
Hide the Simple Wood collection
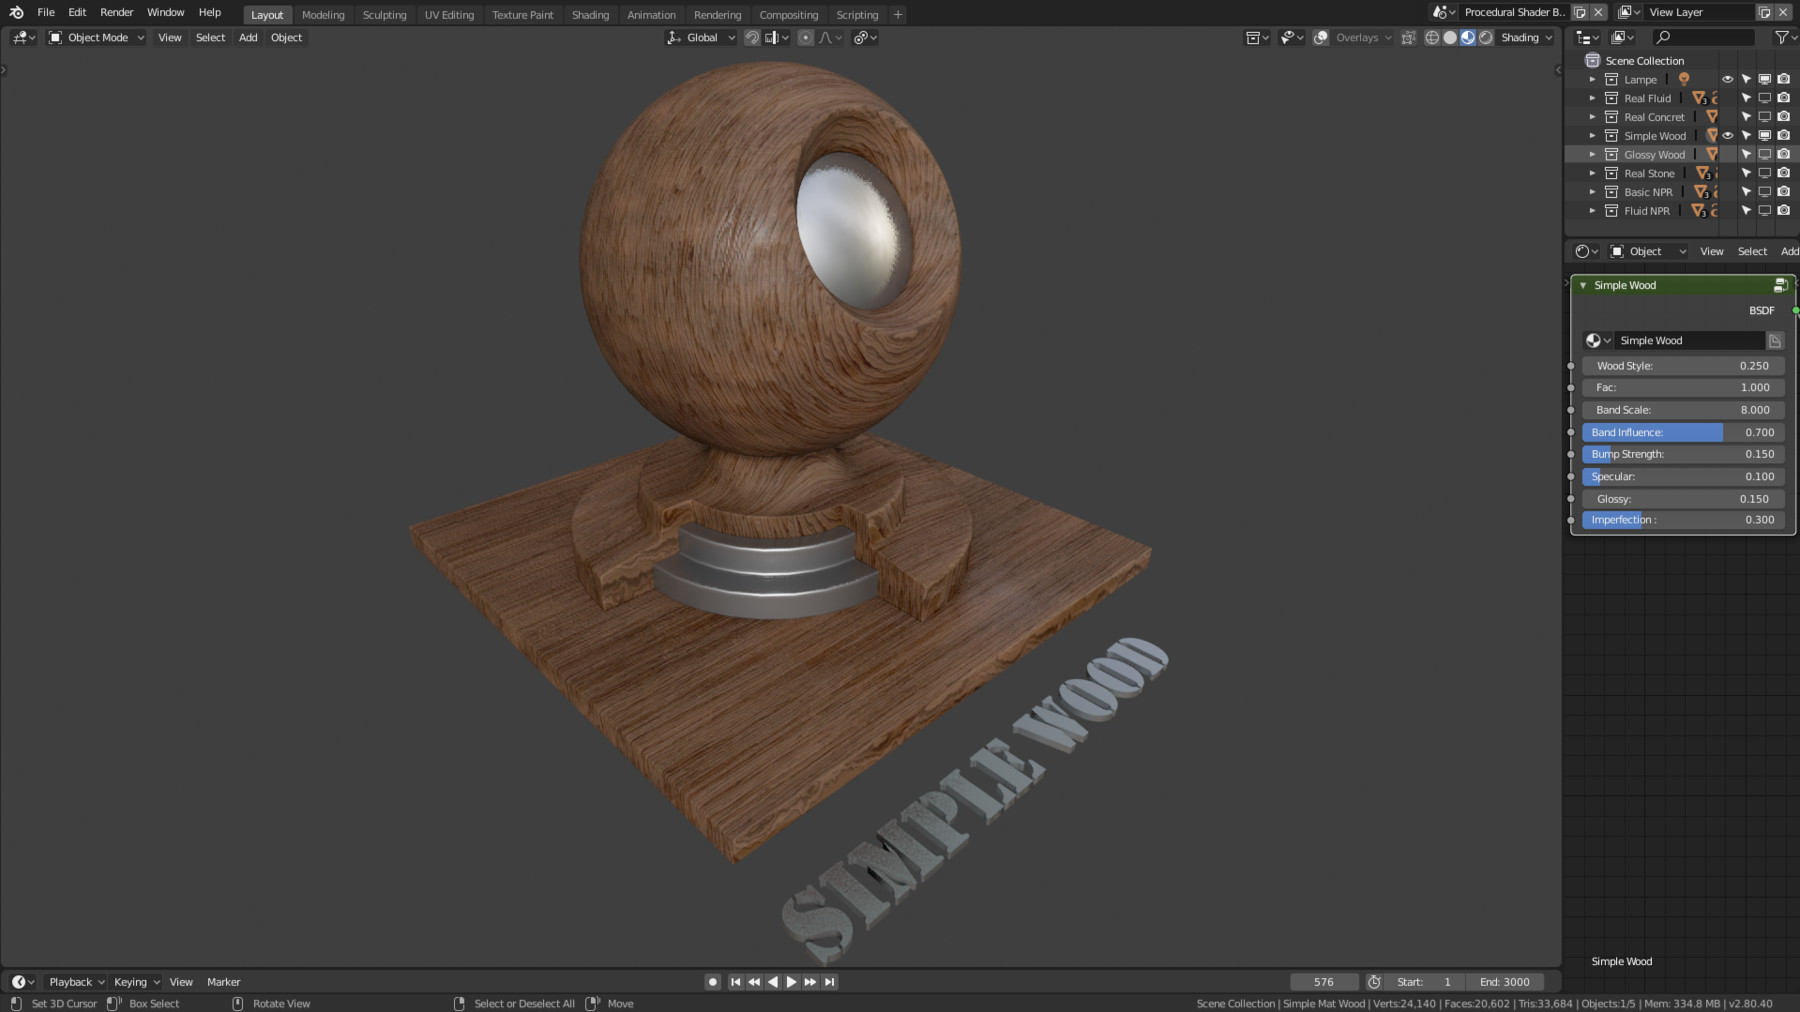1727,135
